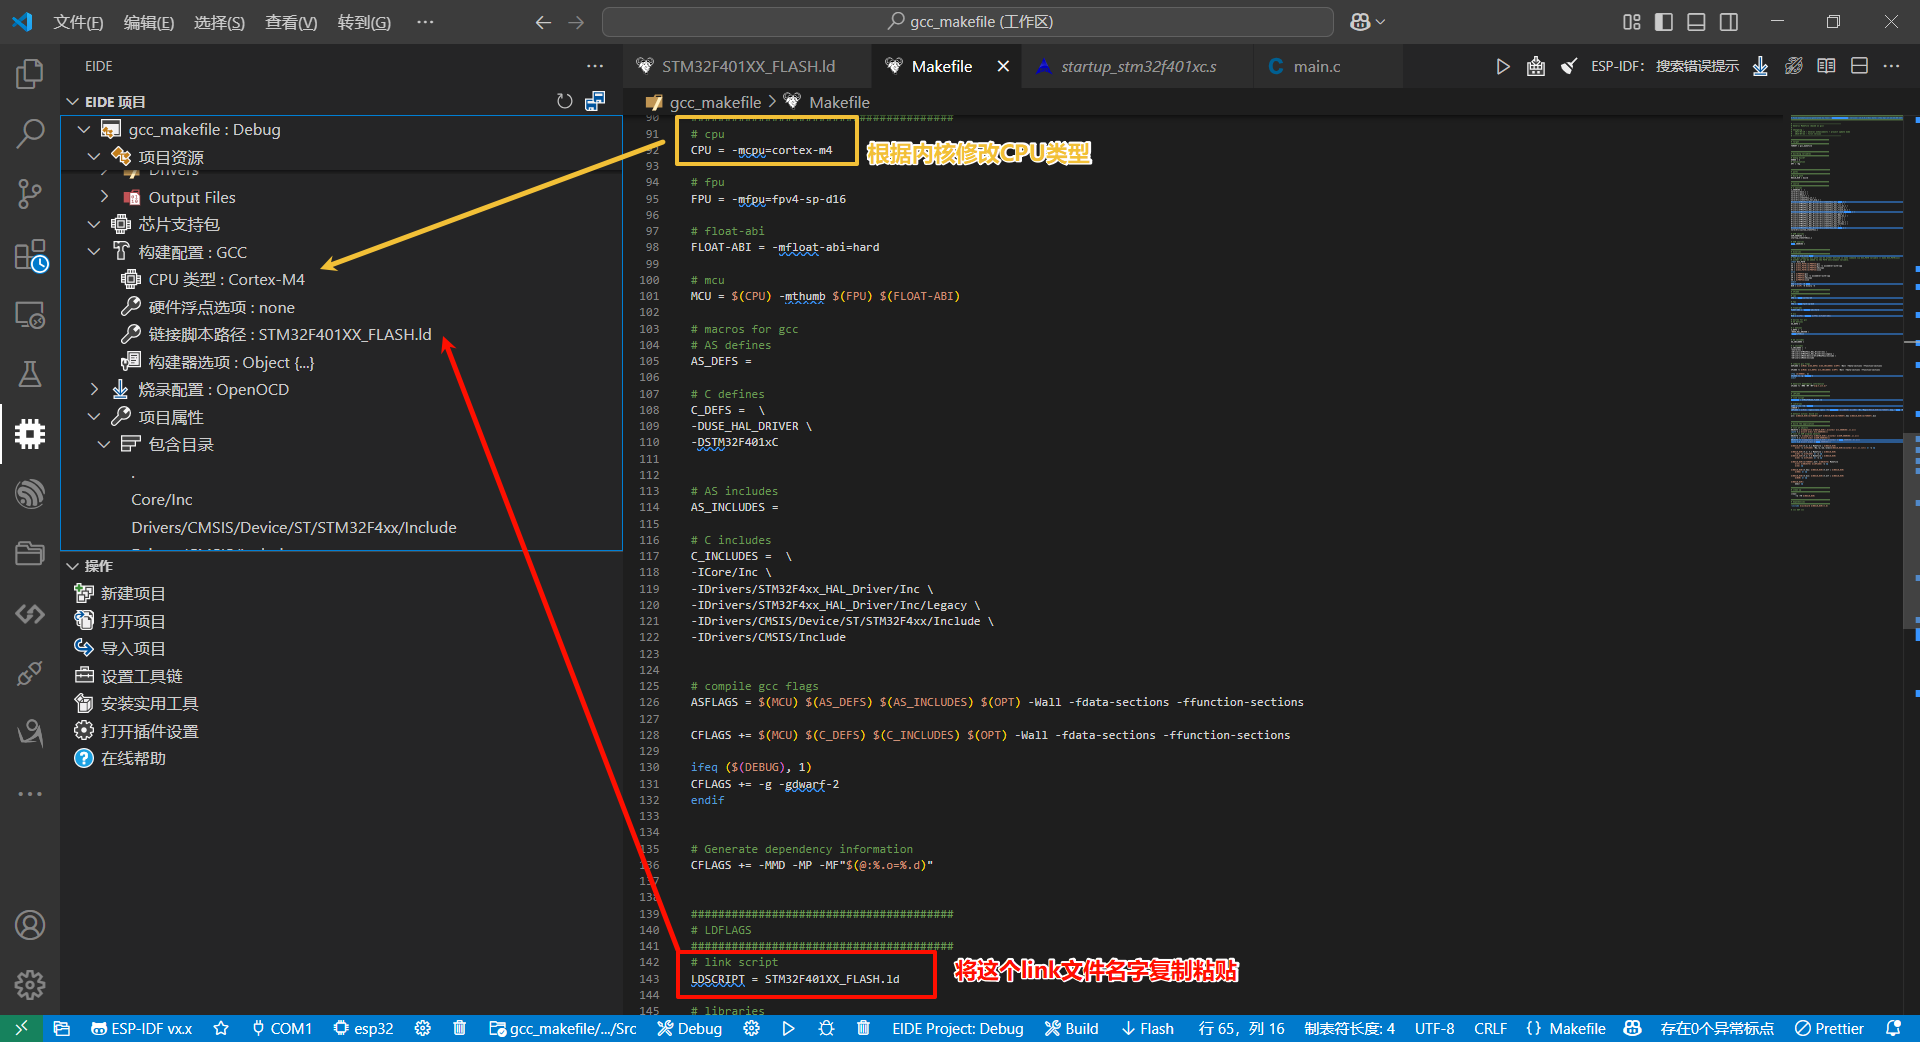
Task: Open the 文件(F) menu
Action: [x=78, y=22]
